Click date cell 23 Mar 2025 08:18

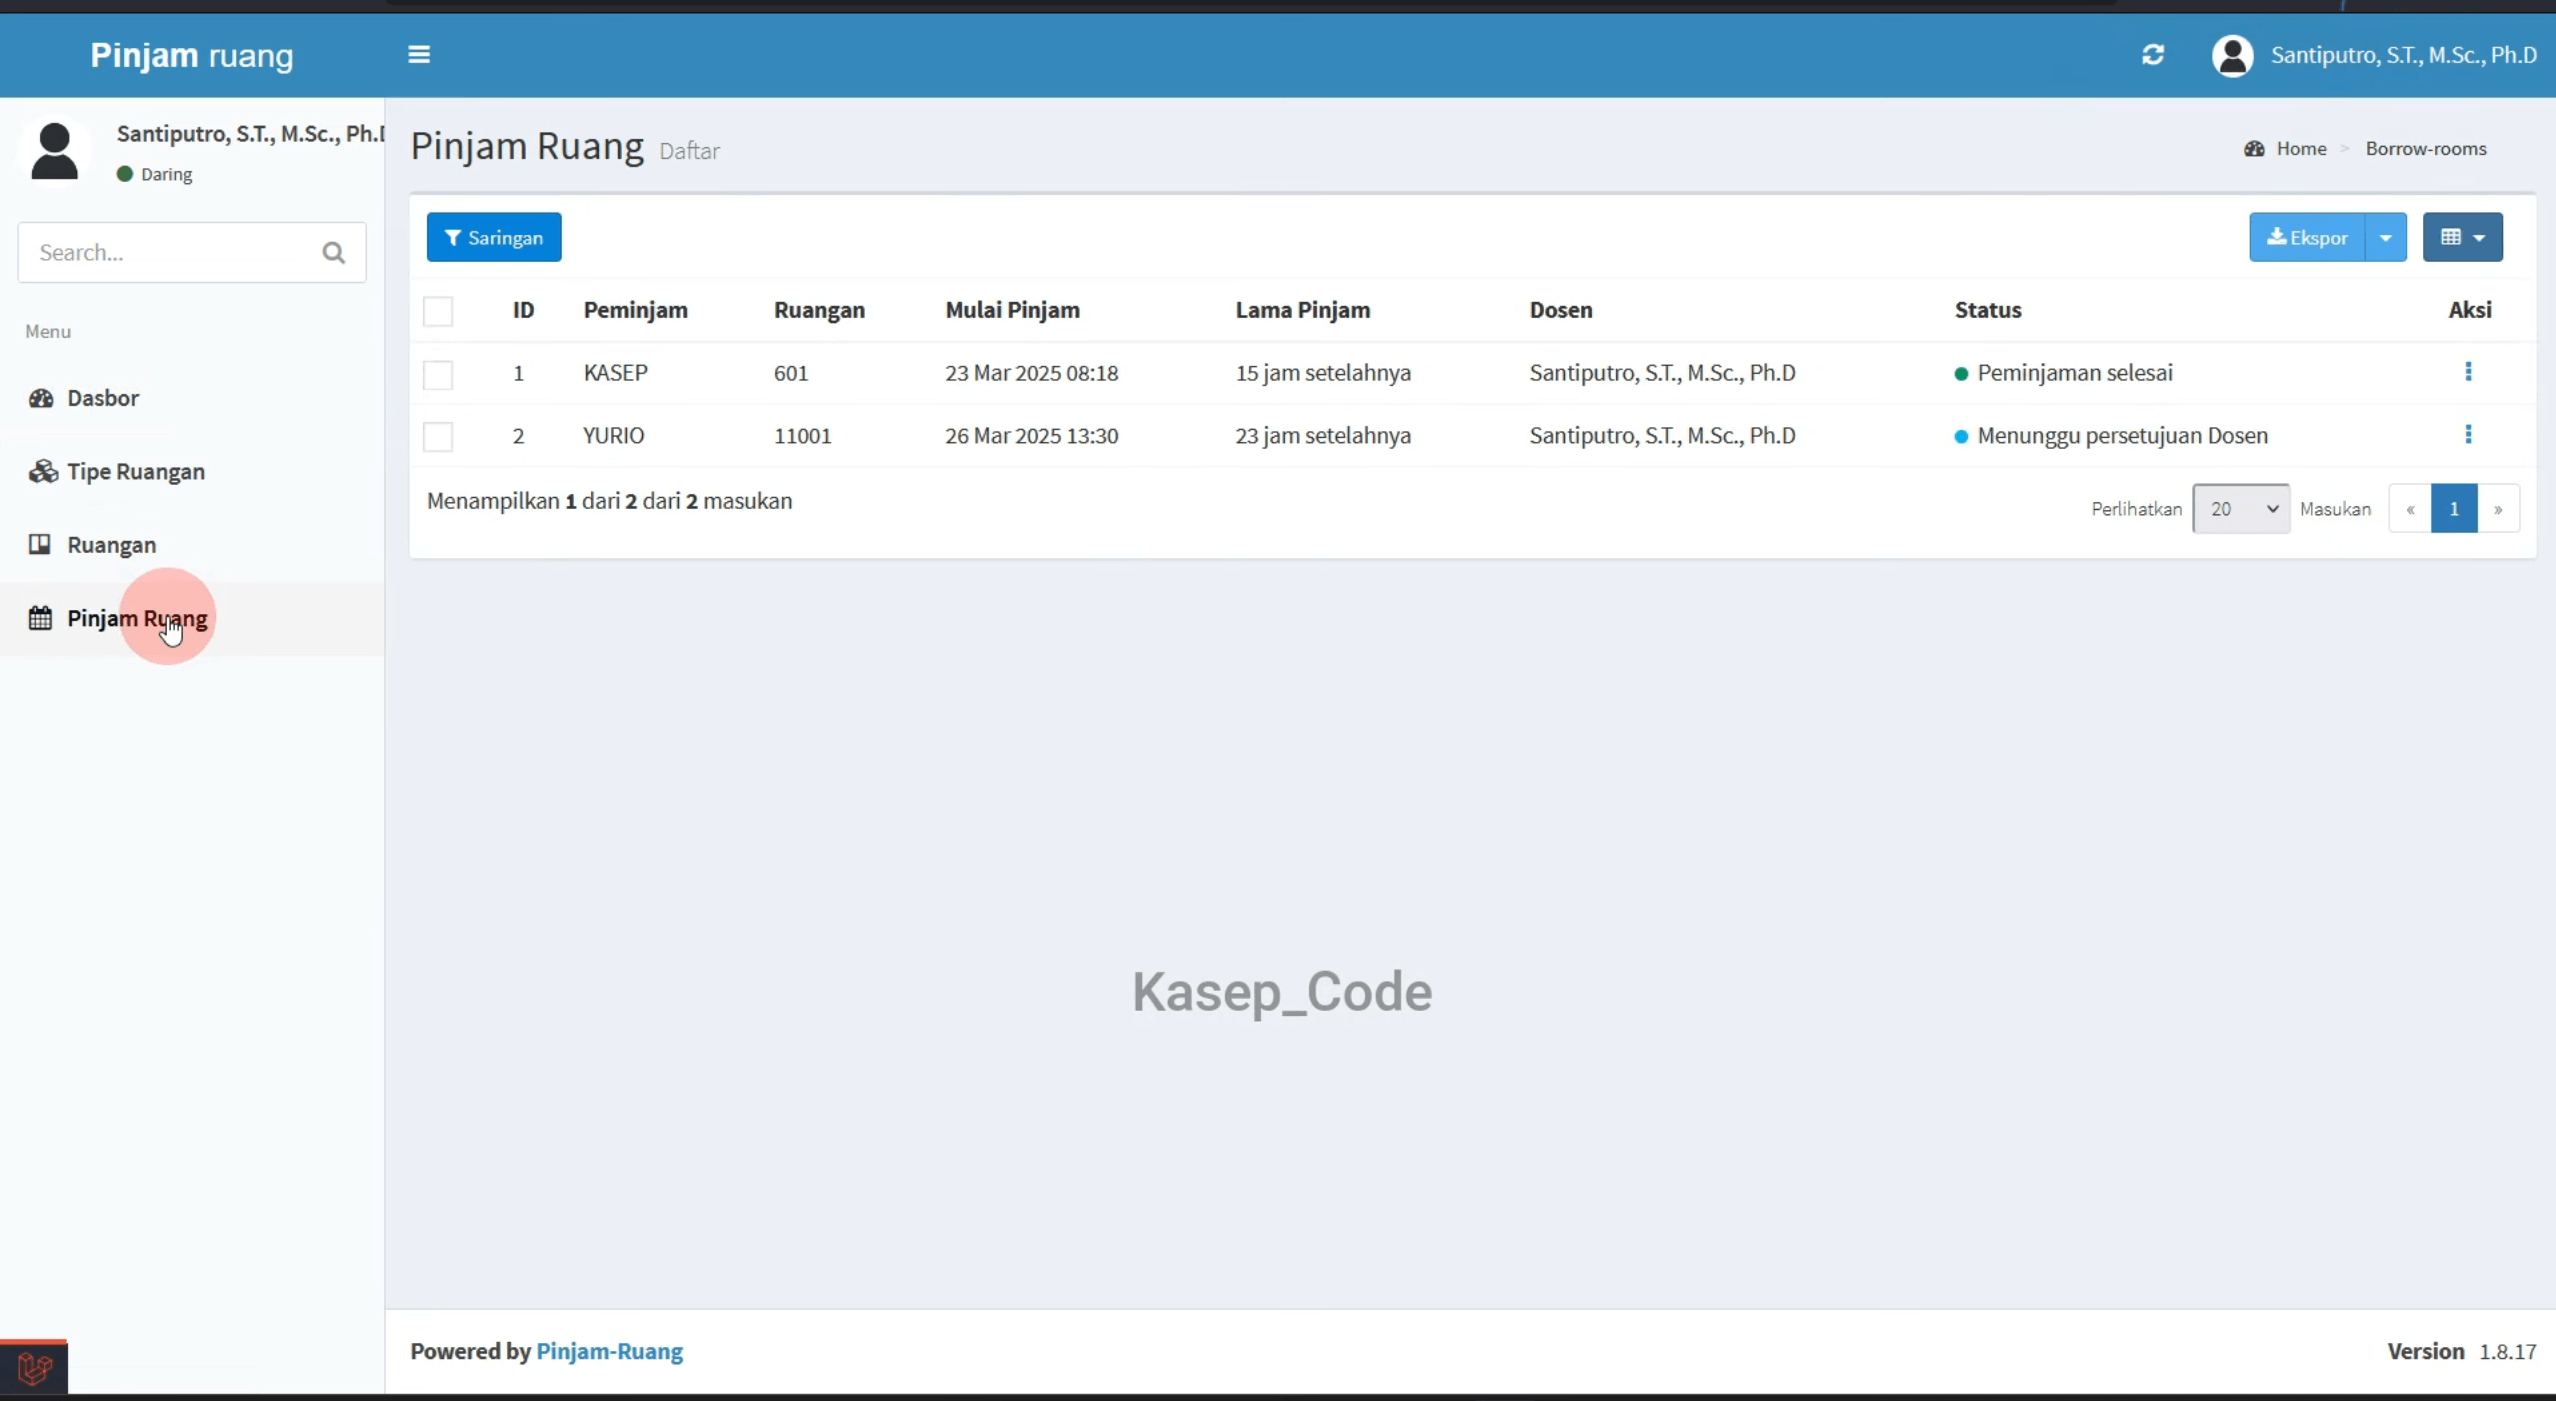(x=1031, y=373)
